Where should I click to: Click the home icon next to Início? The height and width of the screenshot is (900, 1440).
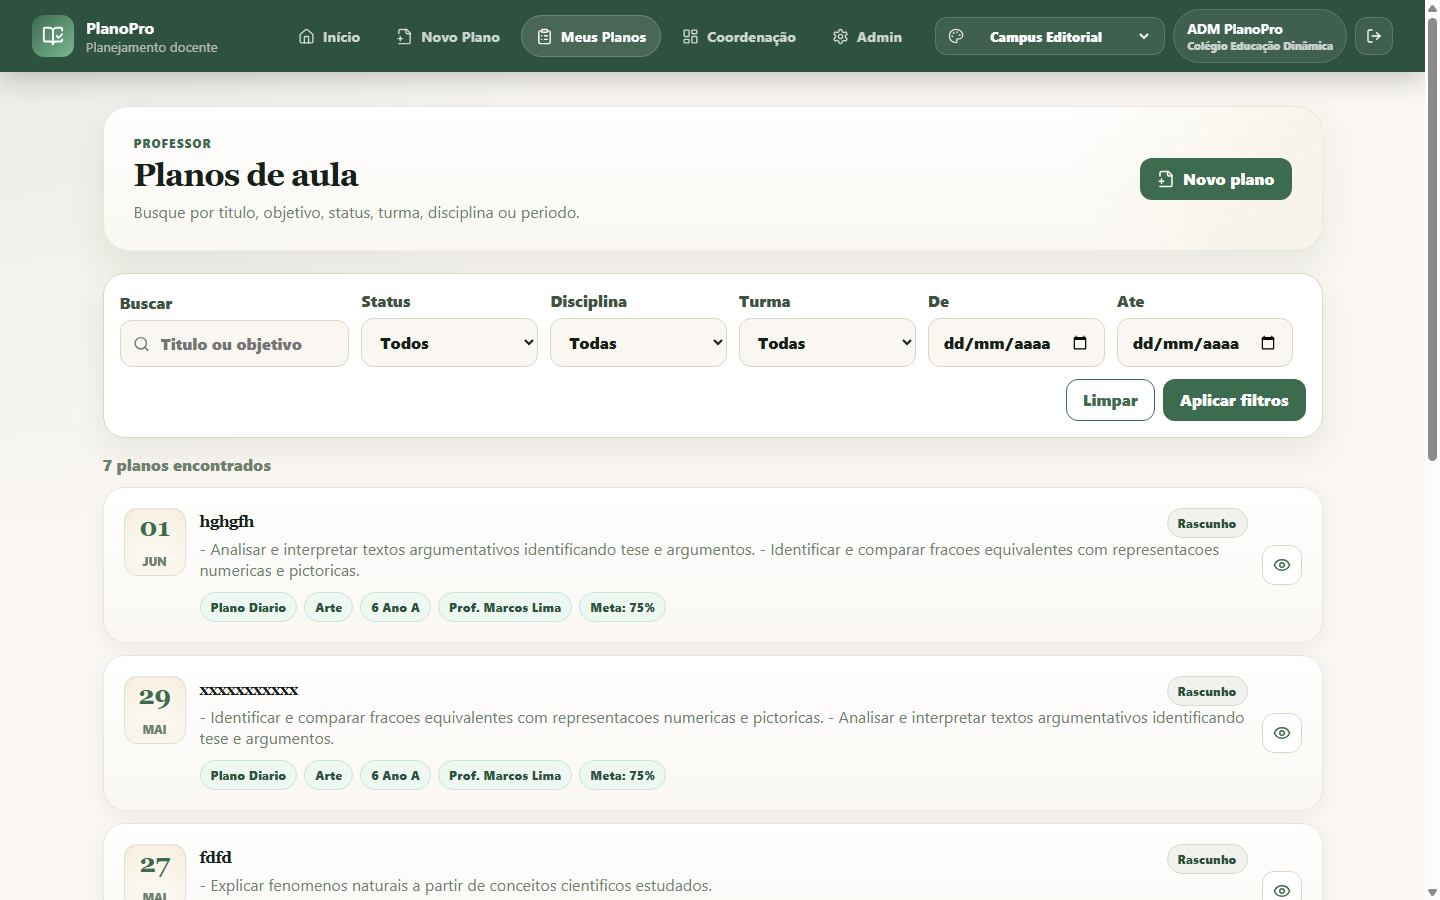point(307,37)
